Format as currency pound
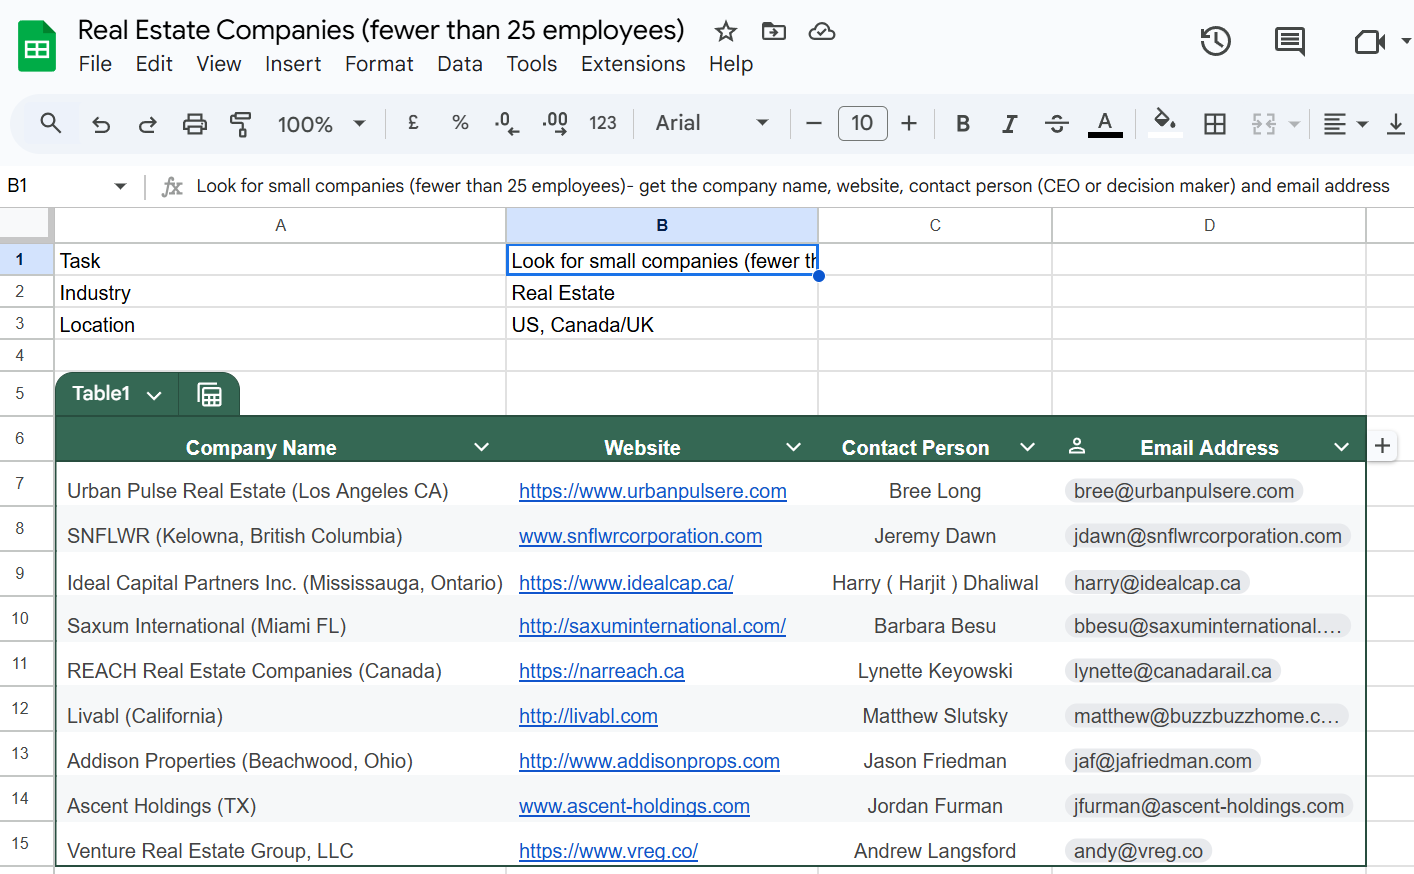The width and height of the screenshot is (1414, 874). tap(413, 123)
